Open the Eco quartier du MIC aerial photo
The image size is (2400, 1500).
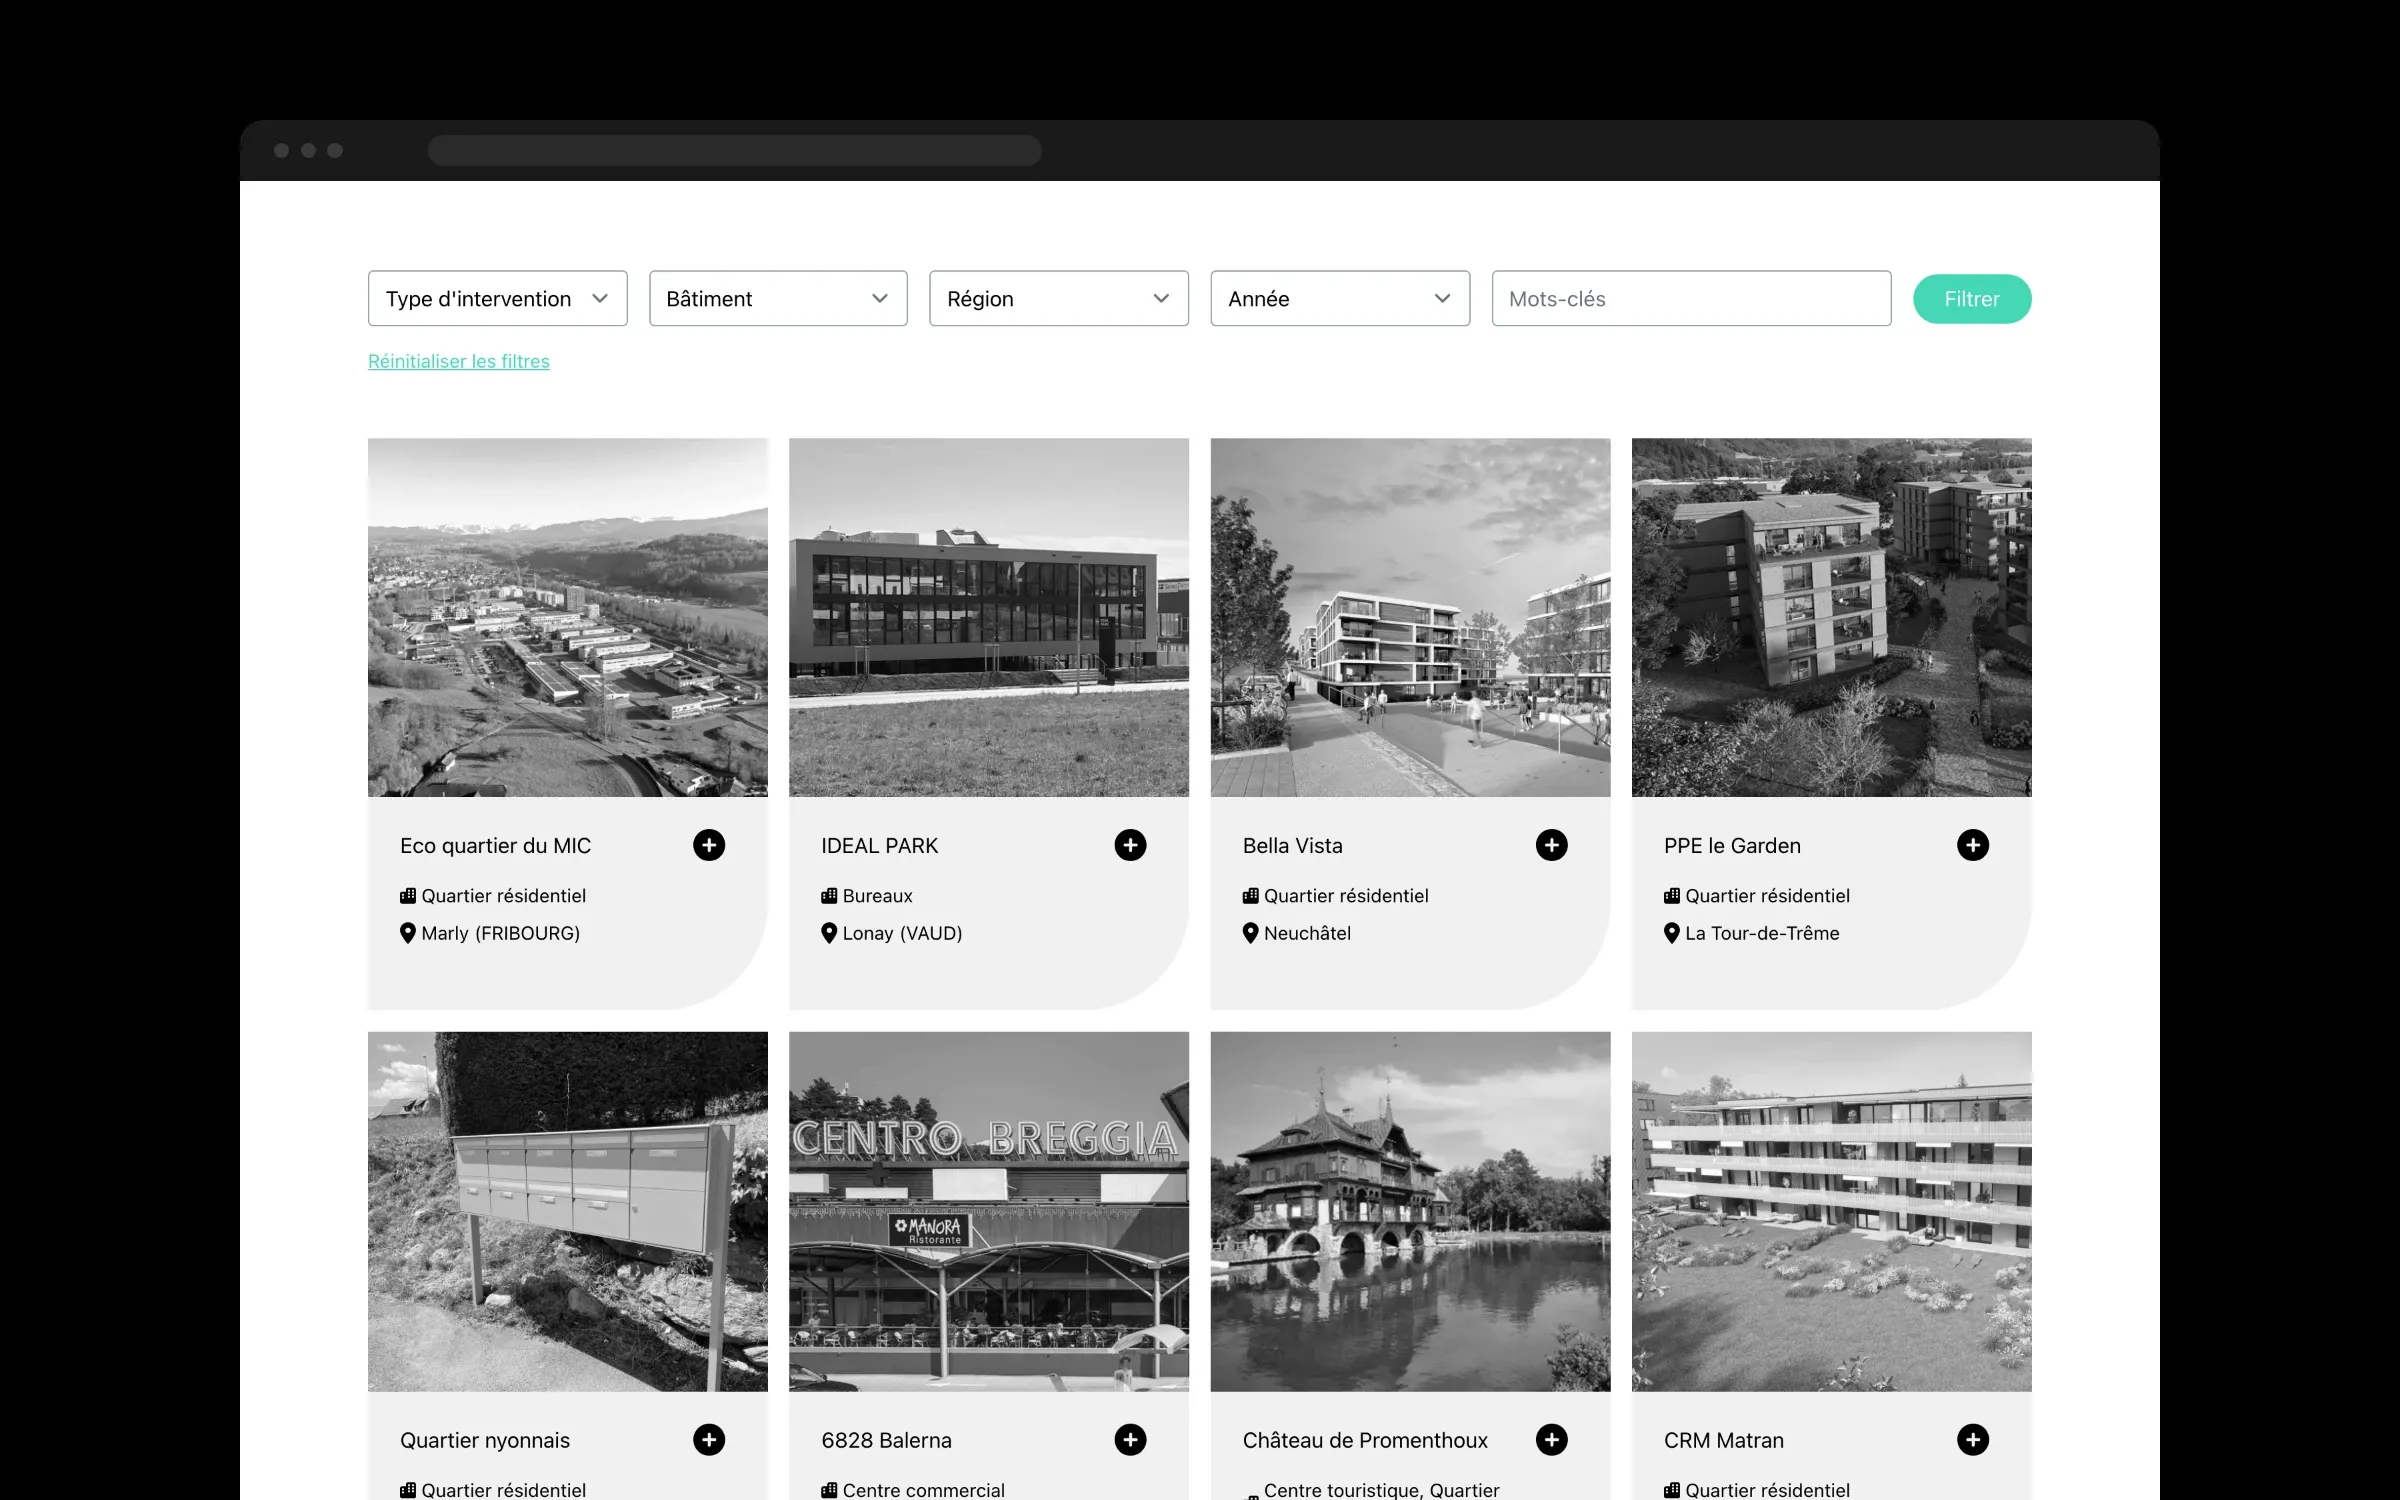[x=568, y=617]
